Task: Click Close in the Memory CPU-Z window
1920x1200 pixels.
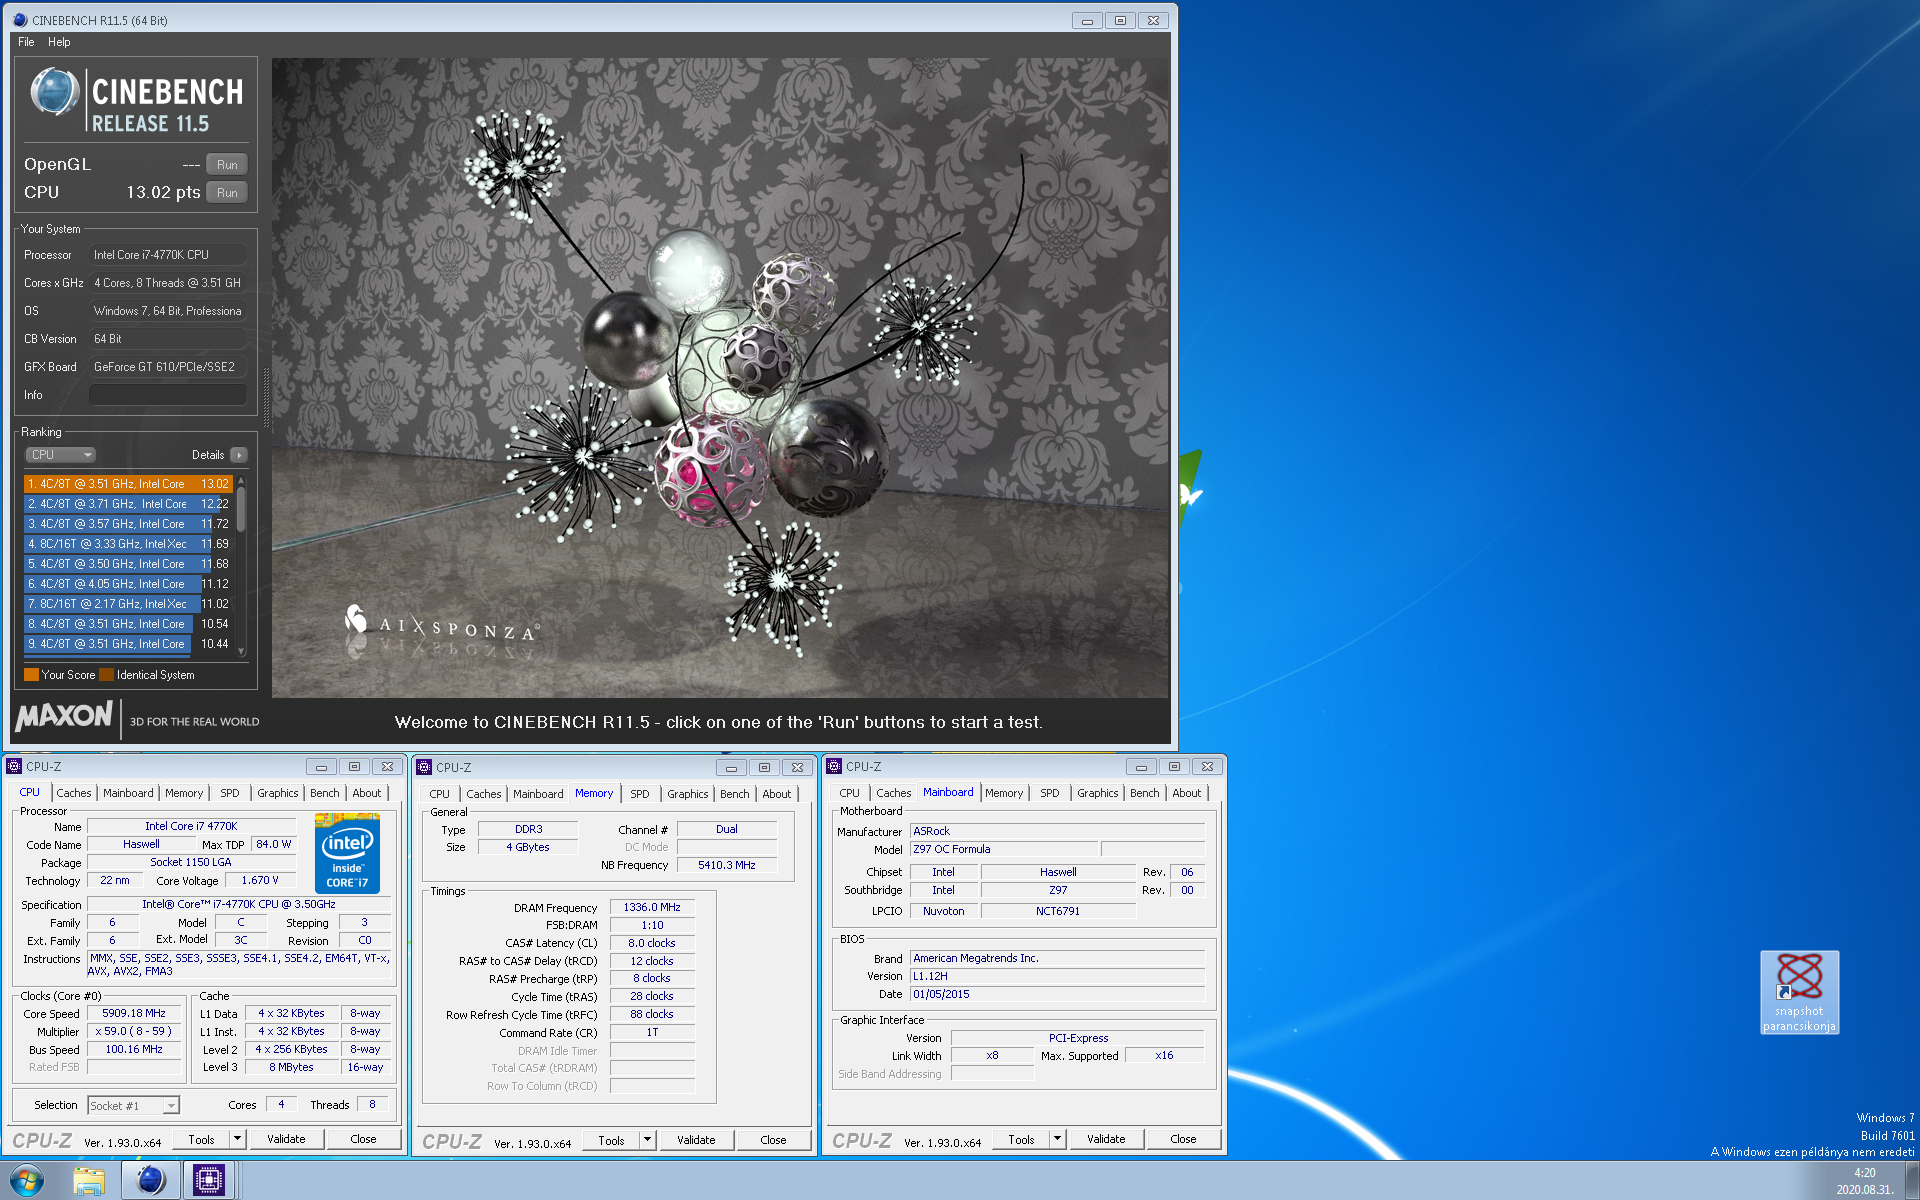Action: click(x=773, y=1140)
